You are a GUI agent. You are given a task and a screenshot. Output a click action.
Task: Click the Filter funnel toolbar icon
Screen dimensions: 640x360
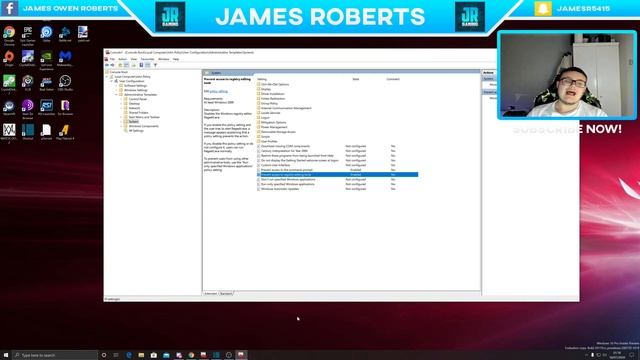[x=155, y=65]
